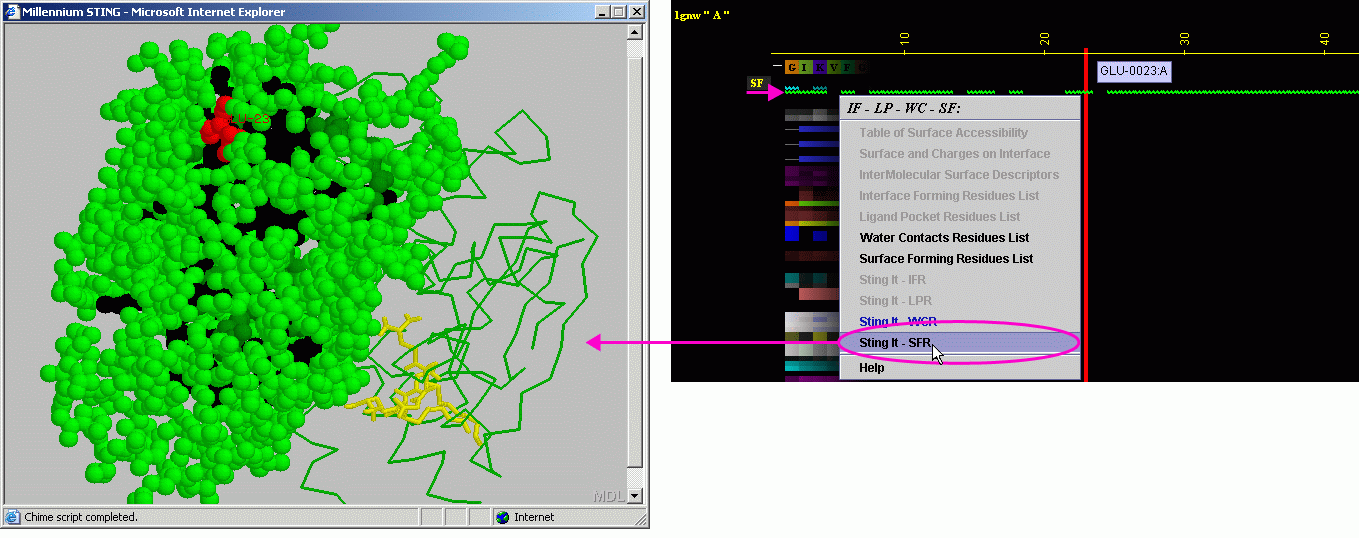Click the IF - LP - WC - SF: menu header
Viewport: 1359px width, 538px height.
(x=903, y=108)
